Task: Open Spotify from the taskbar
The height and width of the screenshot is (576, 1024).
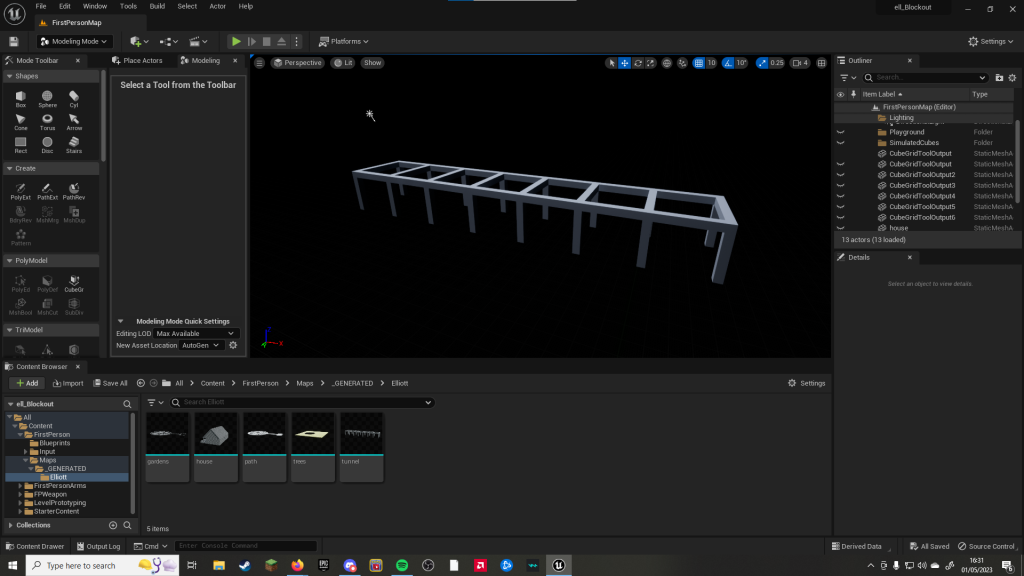Action: pyautogui.click(x=402, y=565)
